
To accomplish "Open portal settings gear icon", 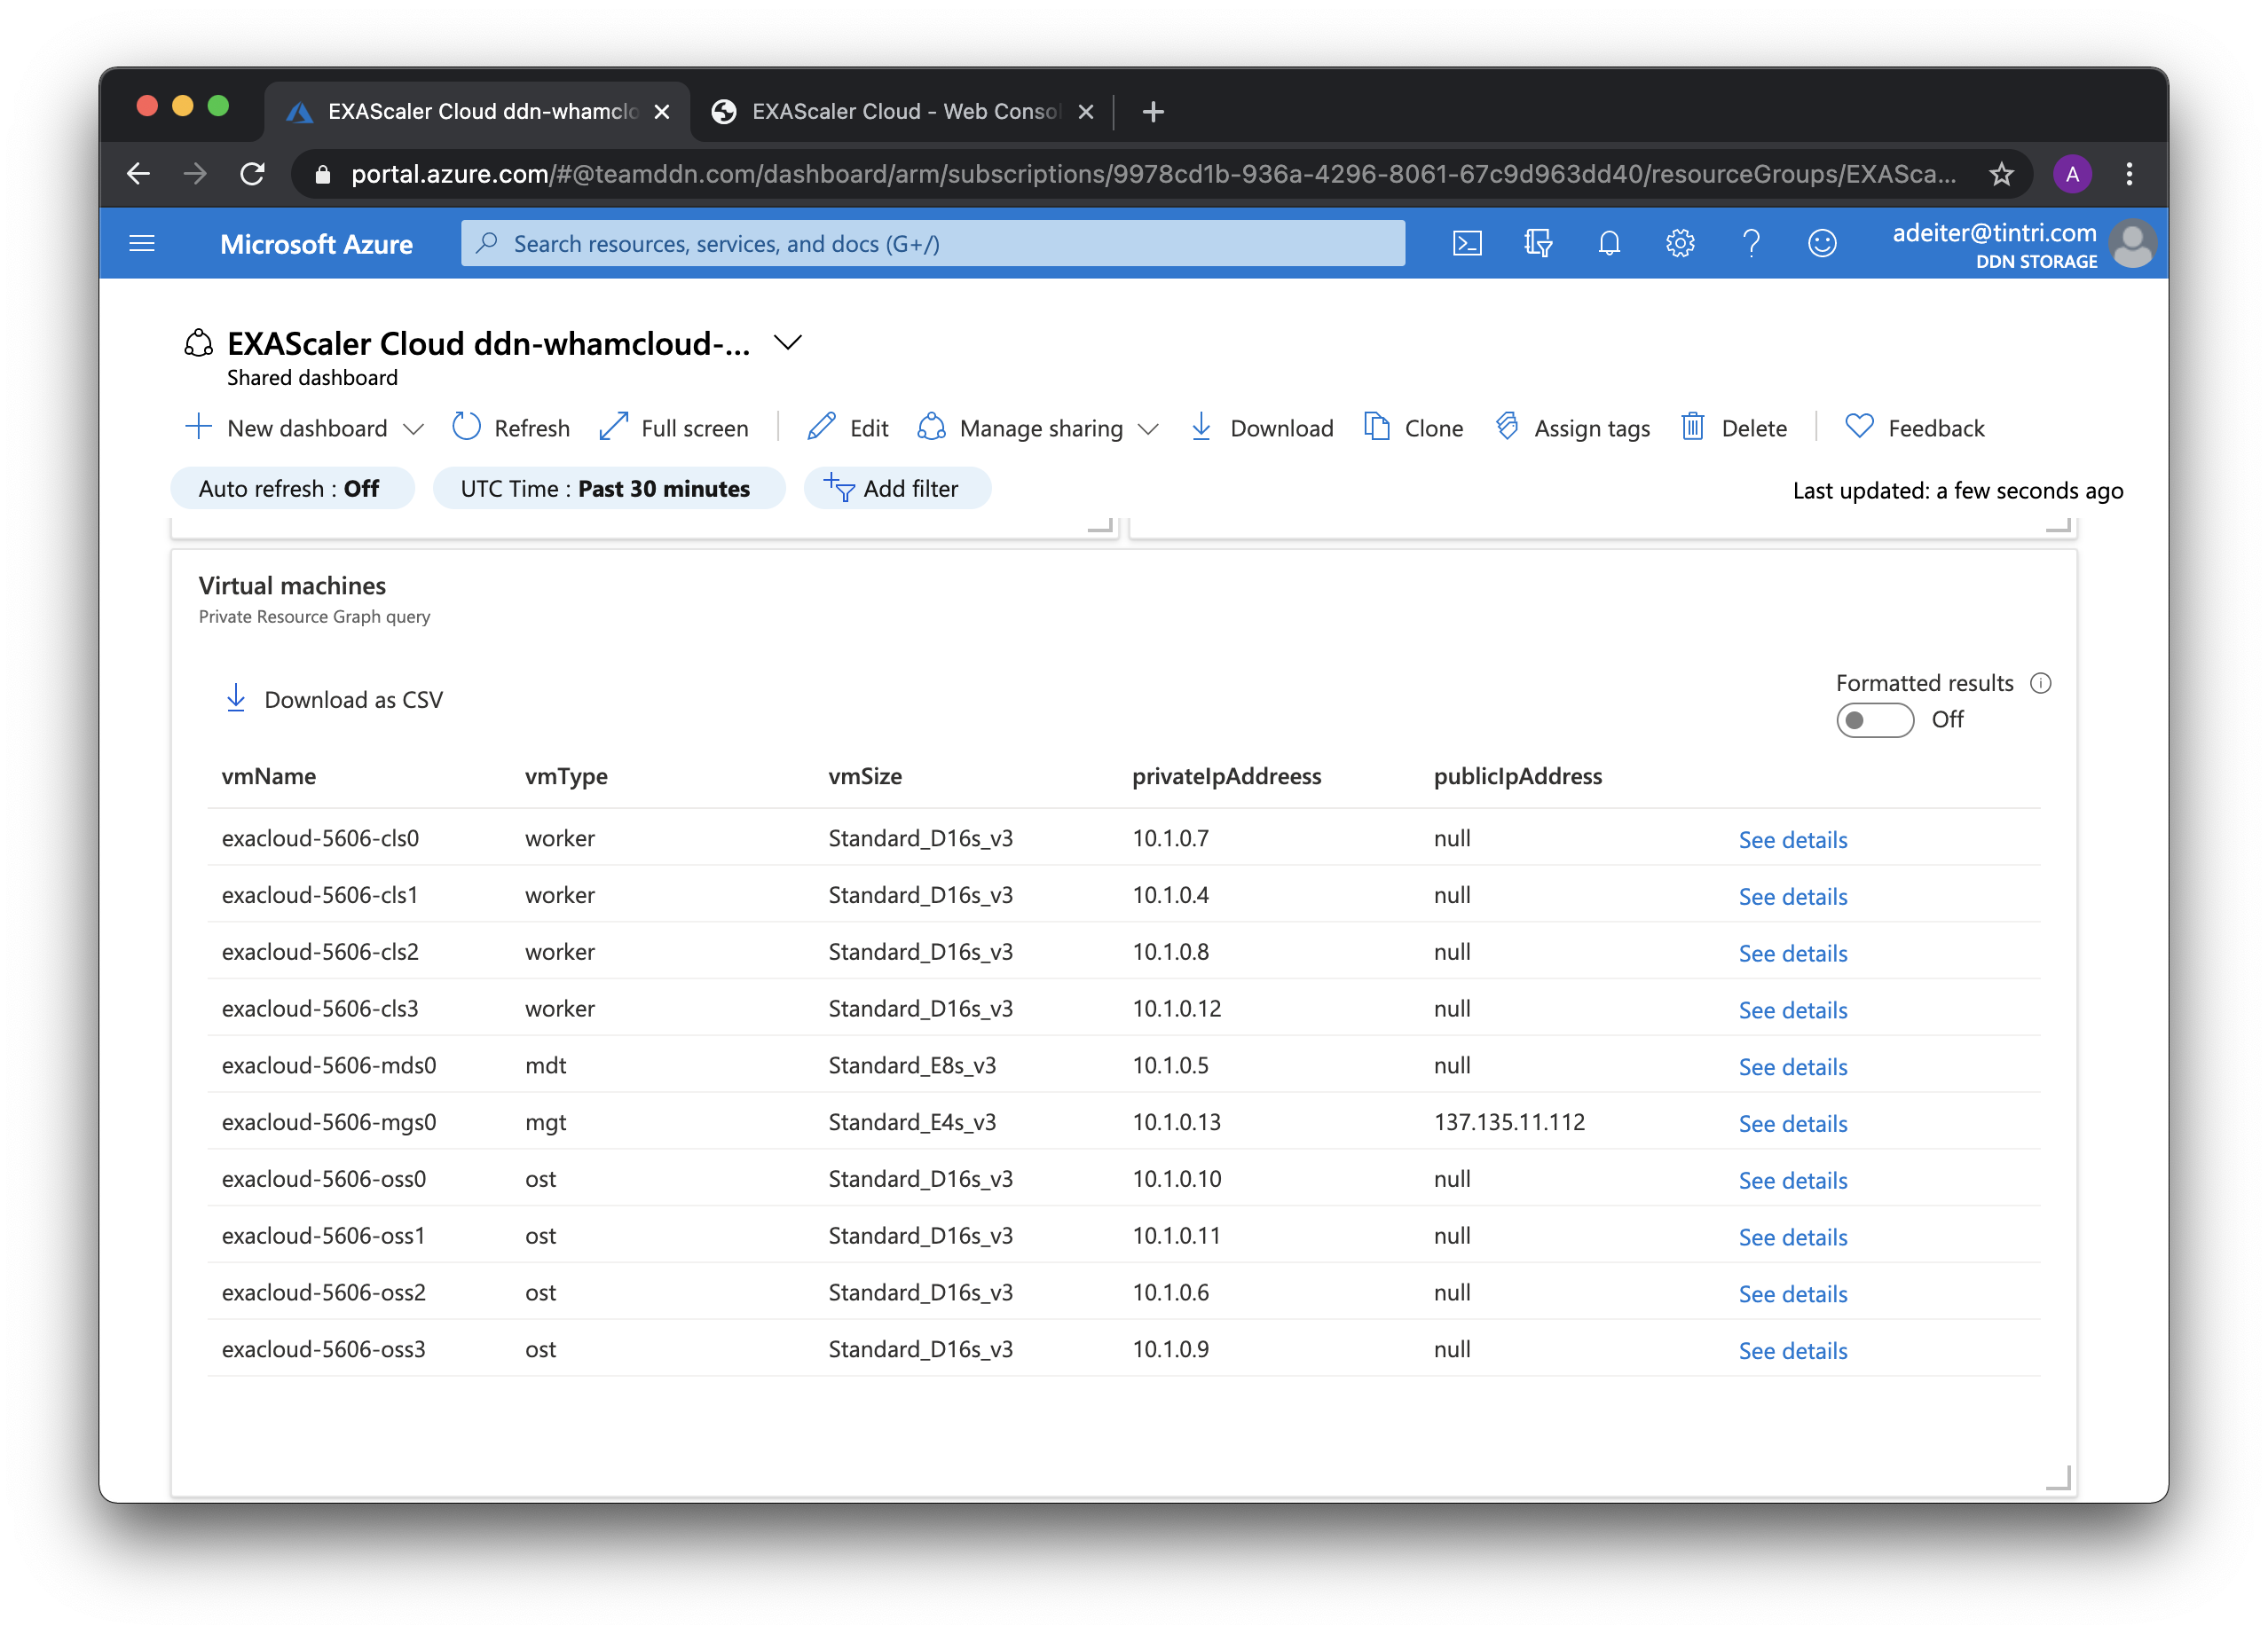I will point(1680,243).
